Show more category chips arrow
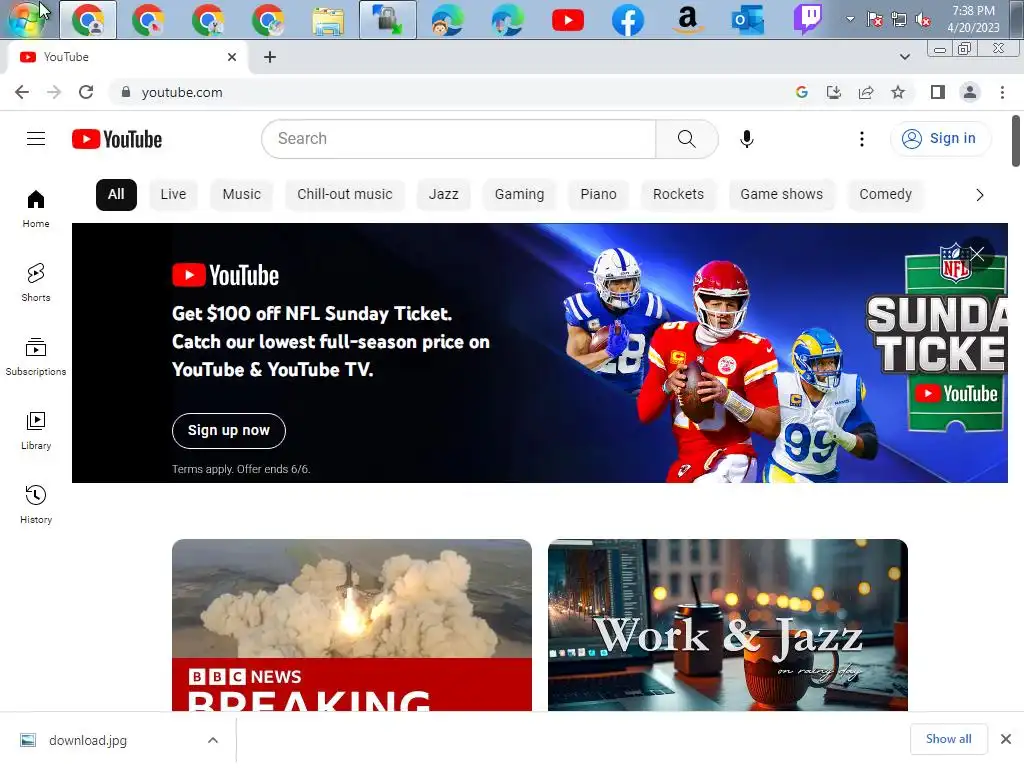This screenshot has width=1024, height=768. point(979,195)
